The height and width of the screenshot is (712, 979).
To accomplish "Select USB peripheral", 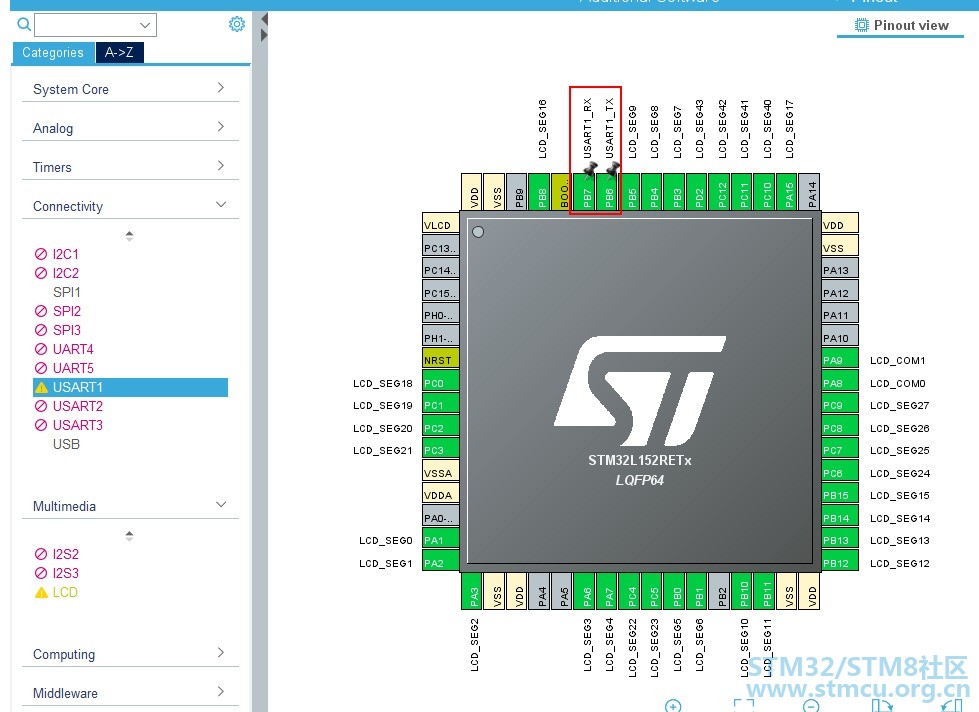I will [66, 444].
